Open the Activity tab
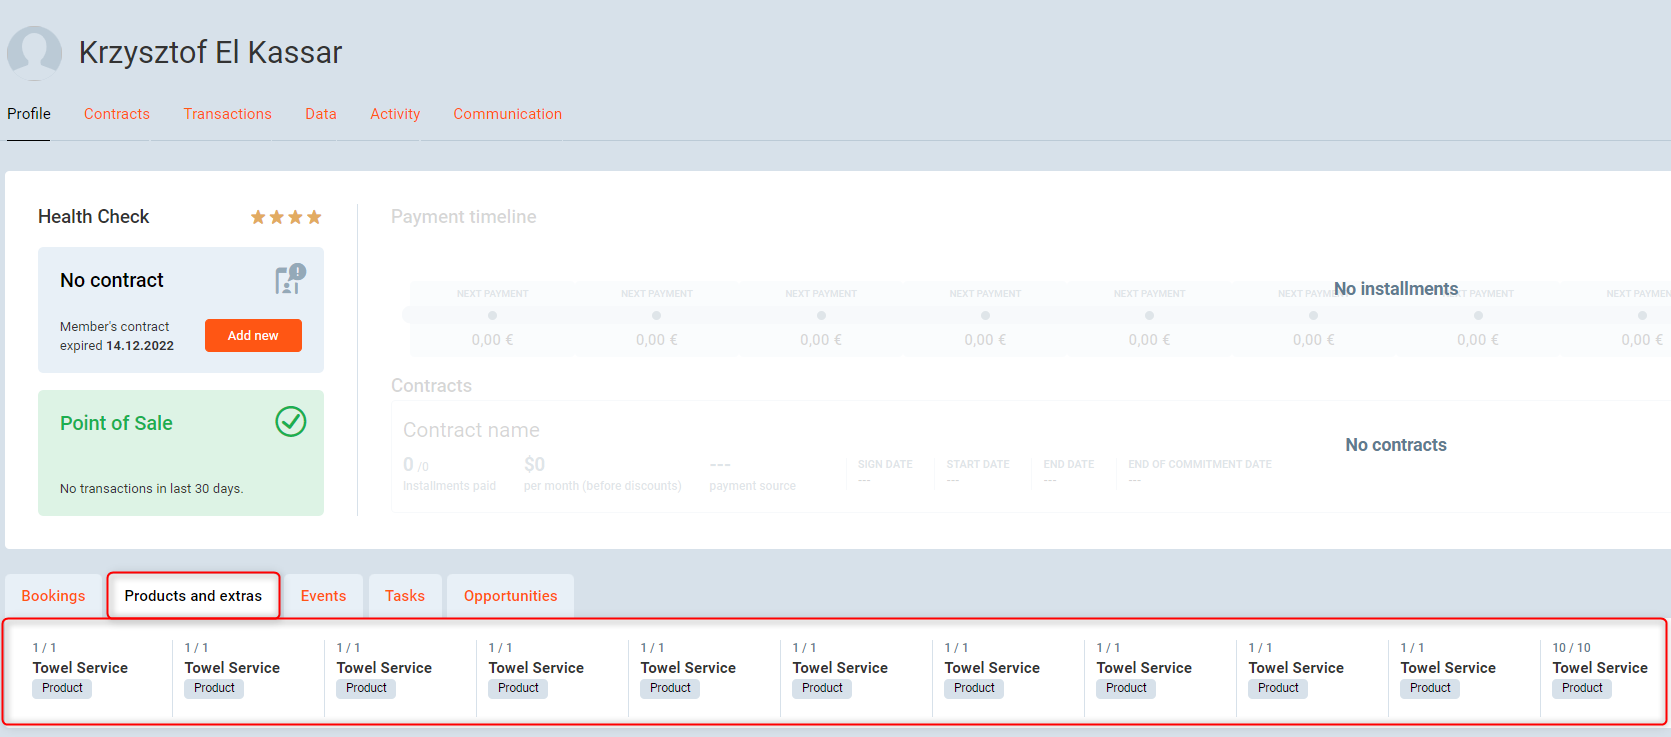Image resolution: width=1671 pixels, height=737 pixels. [x=395, y=114]
